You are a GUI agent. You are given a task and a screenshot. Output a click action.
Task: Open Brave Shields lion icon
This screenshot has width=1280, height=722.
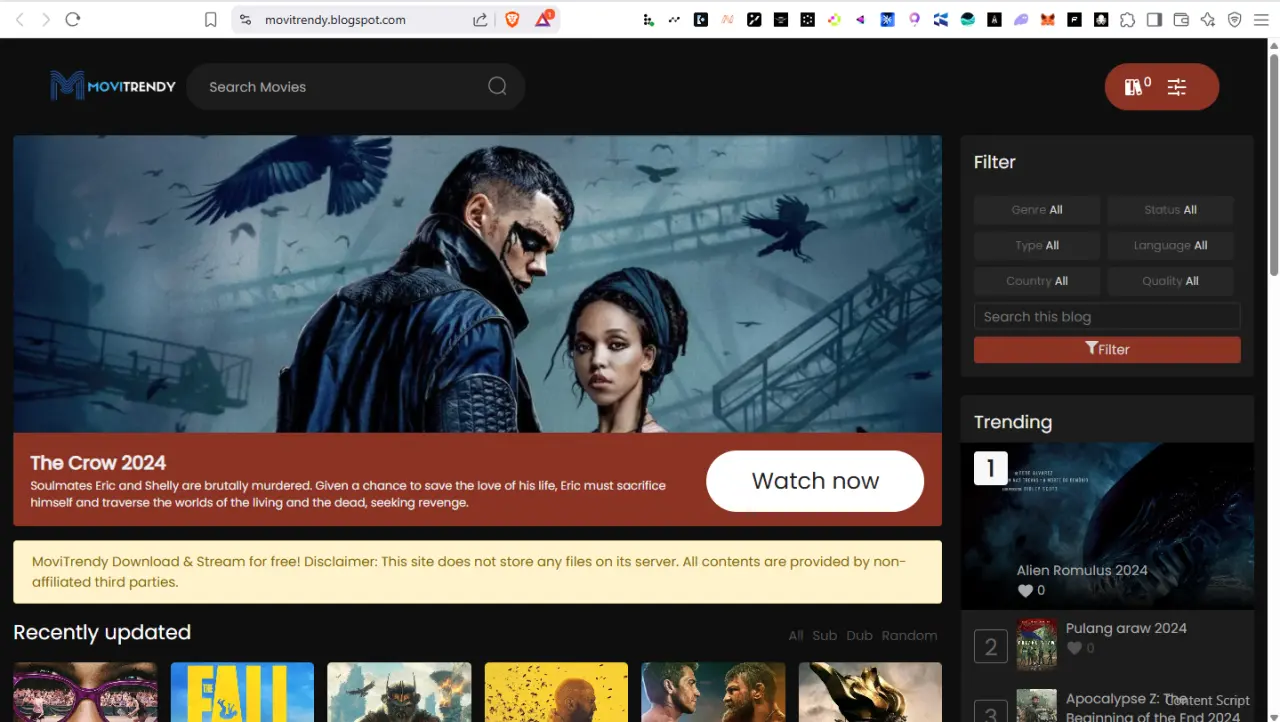pyautogui.click(x=512, y=19)
